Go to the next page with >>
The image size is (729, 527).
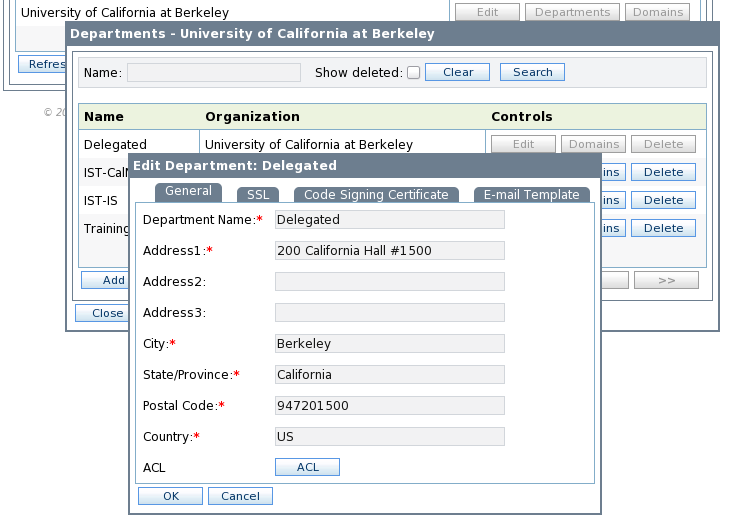(666, 280)
